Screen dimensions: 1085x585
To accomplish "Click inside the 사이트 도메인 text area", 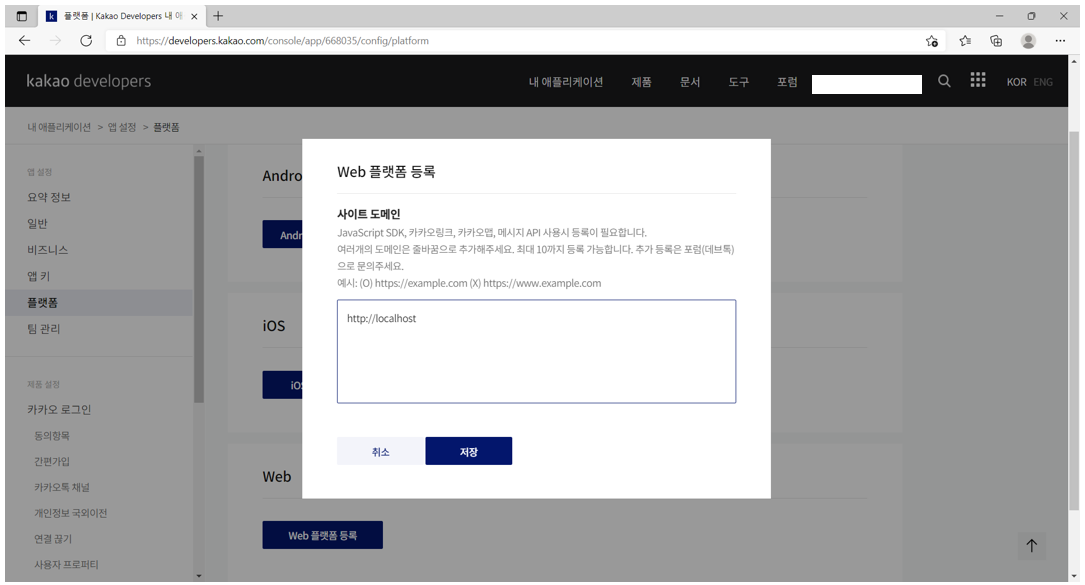I will pos(536,351).
